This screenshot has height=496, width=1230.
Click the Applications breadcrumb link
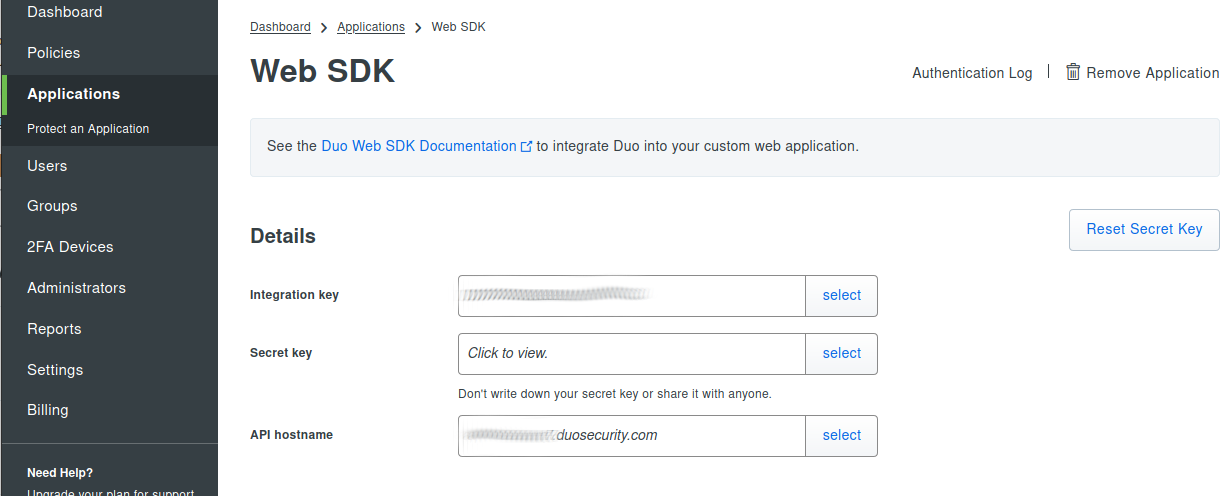[371, 27]
